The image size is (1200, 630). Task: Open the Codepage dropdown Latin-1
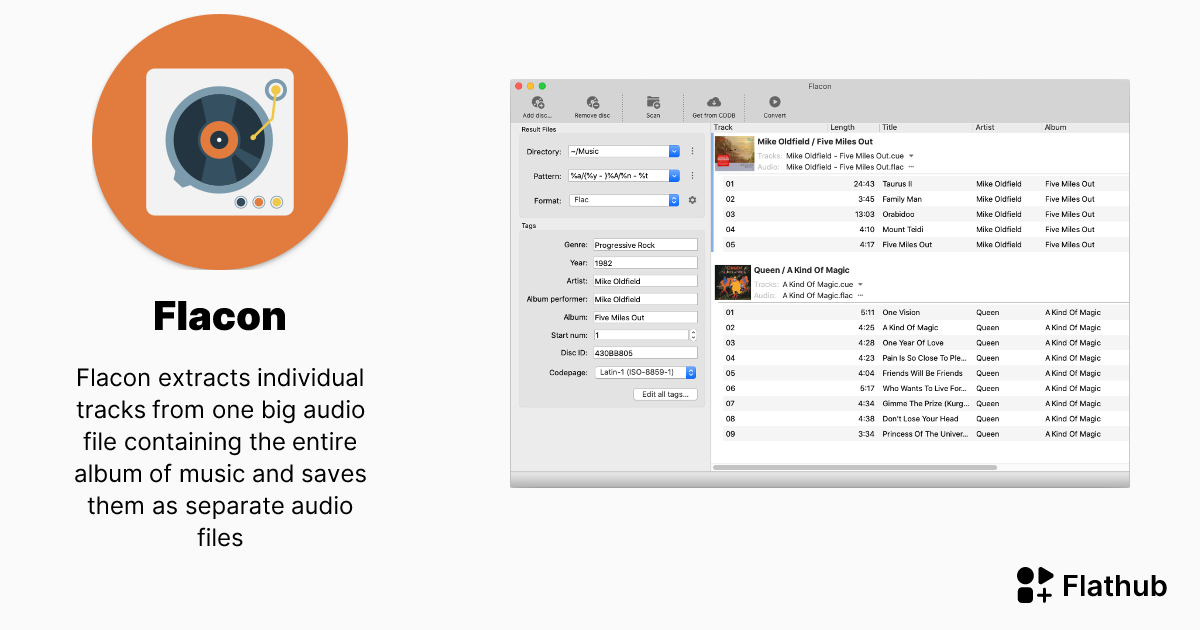click(690, 372)
